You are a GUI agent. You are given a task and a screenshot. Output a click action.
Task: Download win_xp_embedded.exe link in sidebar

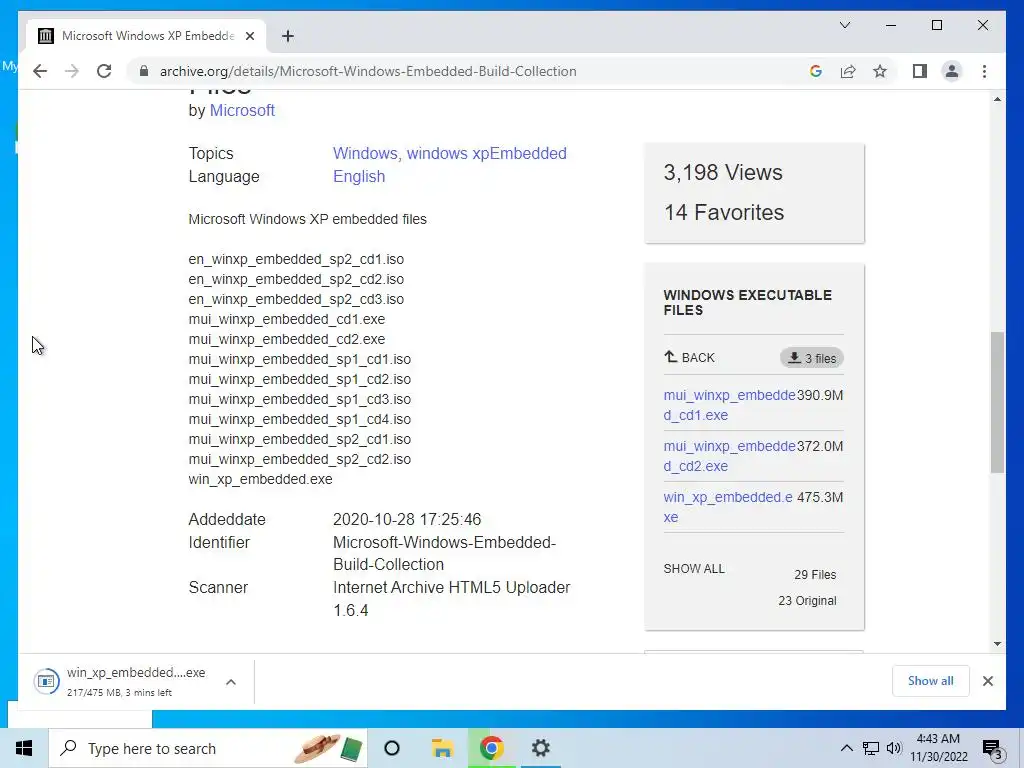click(728, 507)
